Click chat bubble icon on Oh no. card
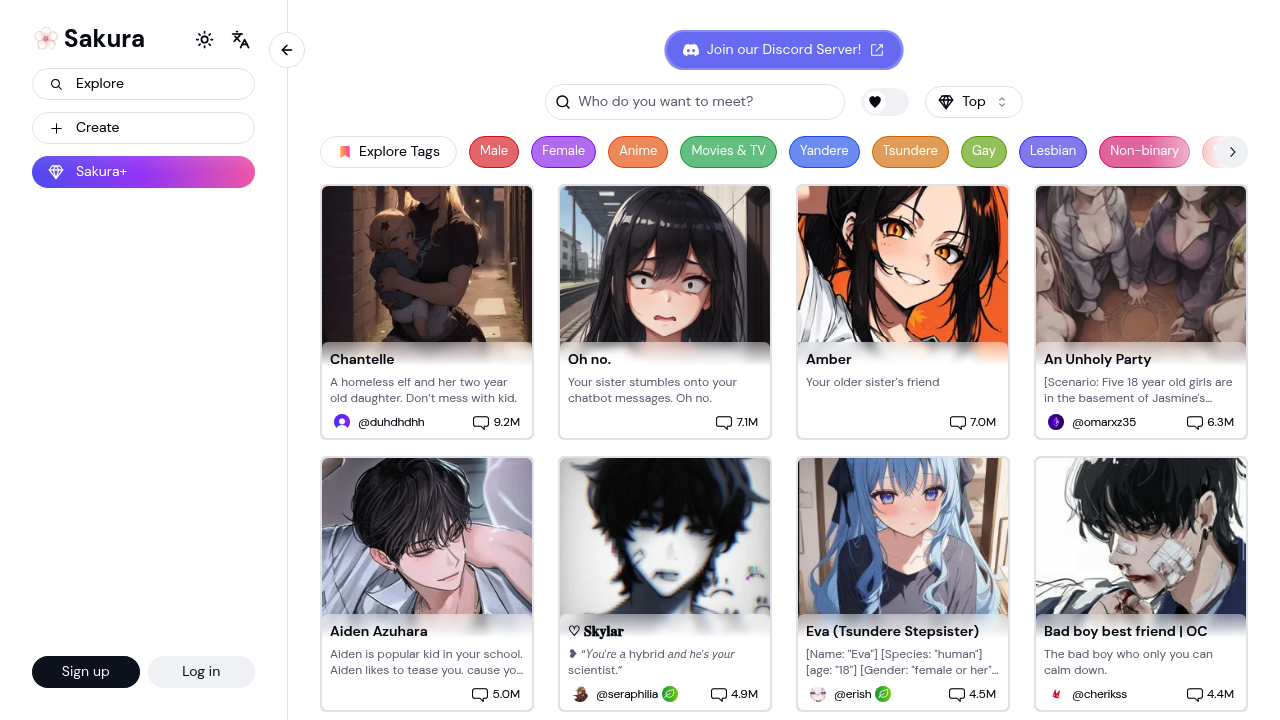The height and width of the screenshot is (720, 1280). click(724, 423)
